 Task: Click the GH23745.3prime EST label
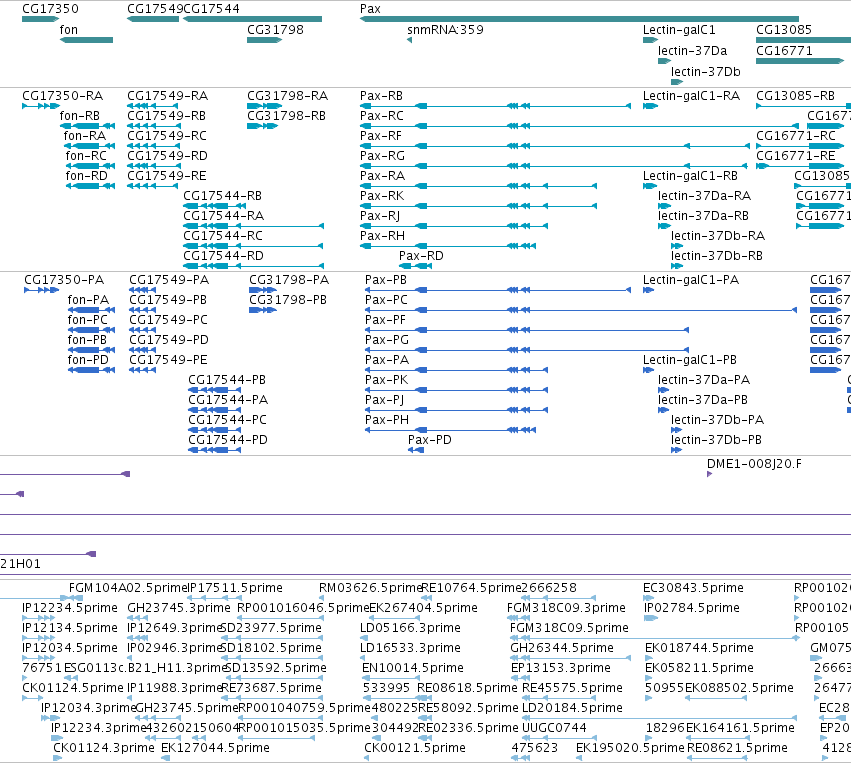179,608
